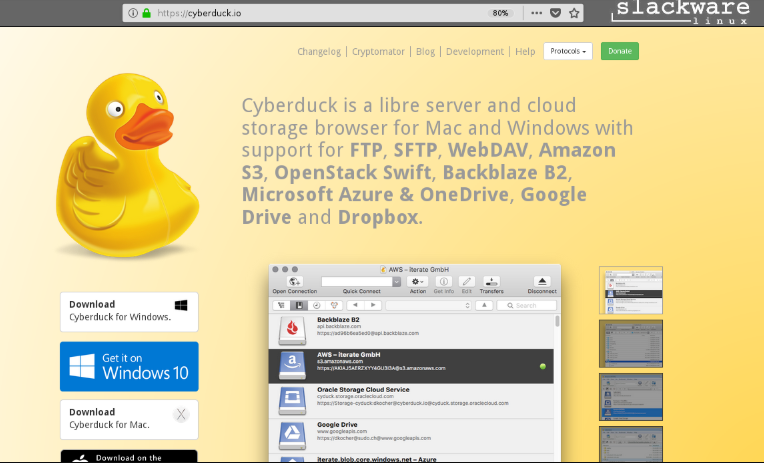The height and width of the screenshot is (463, 764).
Task: Open the first screenshot thumbnail
Action: [x=631, y=290]
